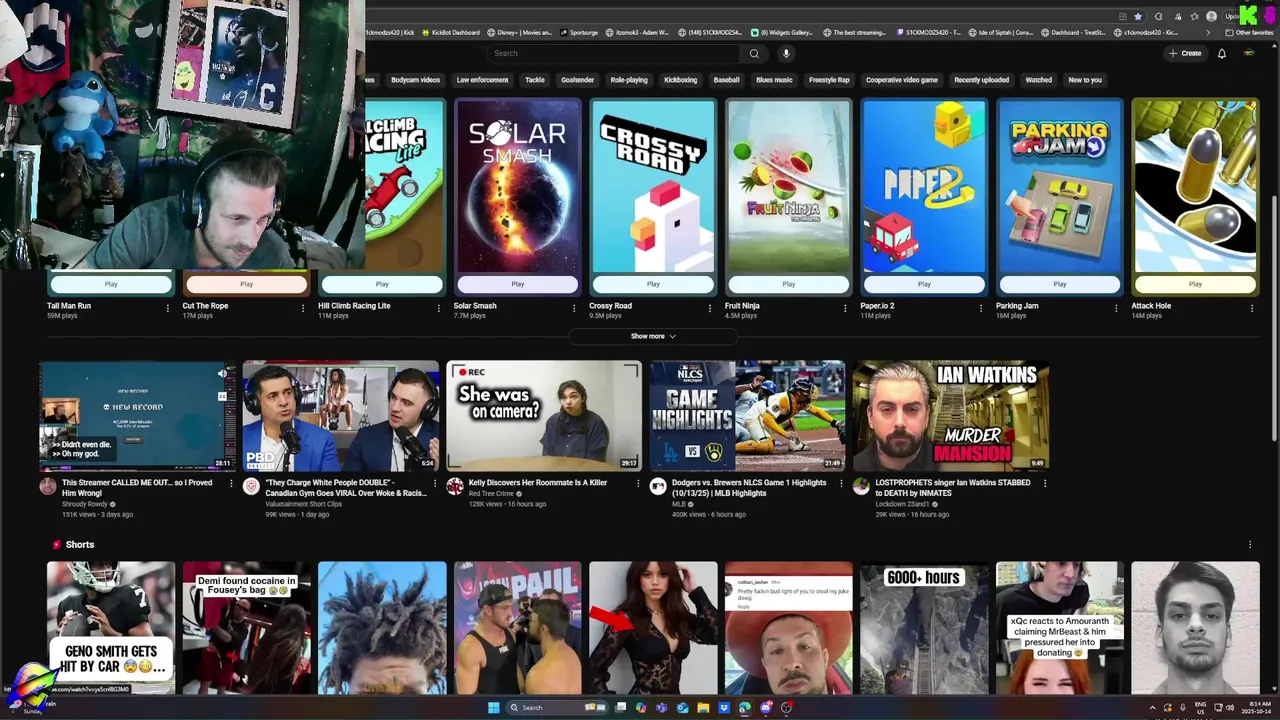Open File Explorer from the taskbar
This screenshot has width=1280, height=720.
point(703,708)
